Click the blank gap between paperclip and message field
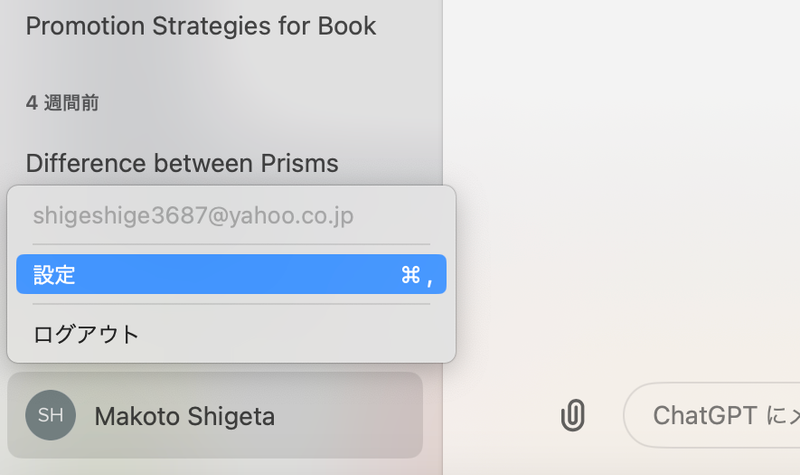 [606, 415]
